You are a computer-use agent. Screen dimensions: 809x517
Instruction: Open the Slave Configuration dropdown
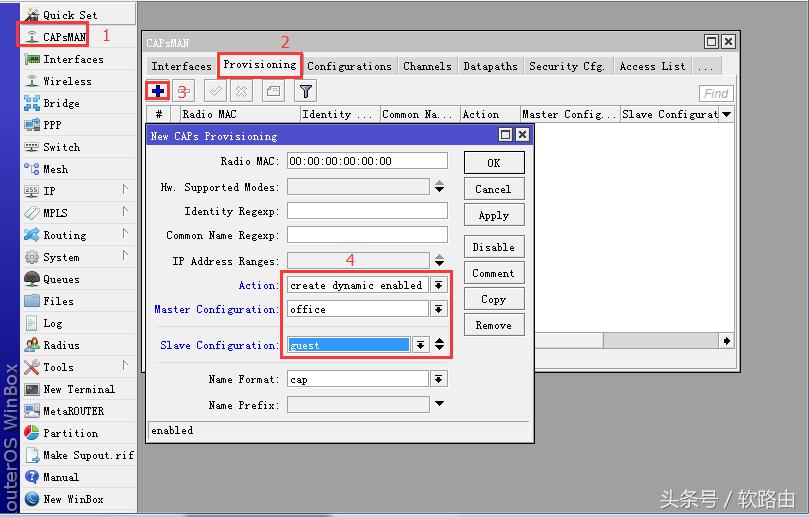click(x=420, y=345)
